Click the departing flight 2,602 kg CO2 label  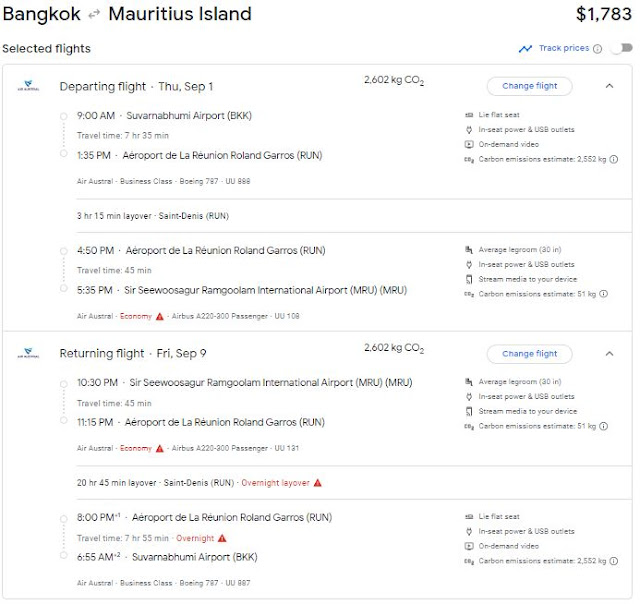[x=394, y=80]
